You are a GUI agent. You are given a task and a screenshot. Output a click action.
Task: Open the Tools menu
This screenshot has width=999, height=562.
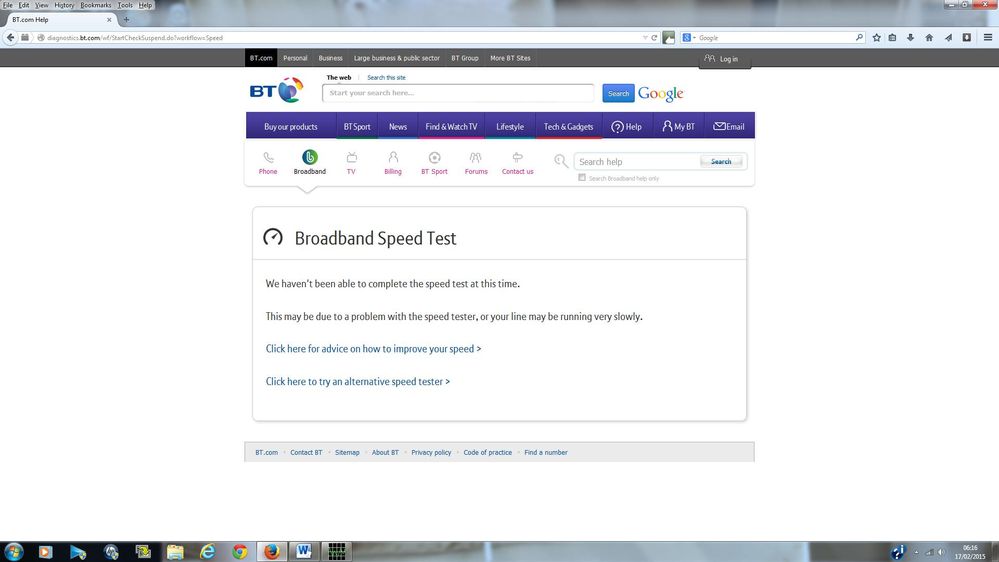click(125, 5)
